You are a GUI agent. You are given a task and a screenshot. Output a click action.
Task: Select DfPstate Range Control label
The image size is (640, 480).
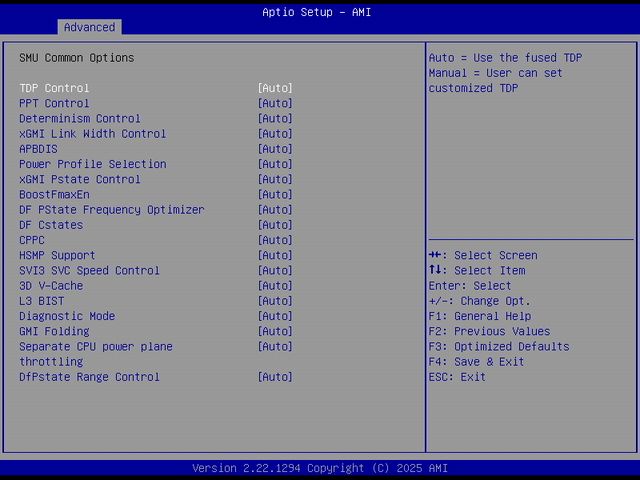[89, 377]
